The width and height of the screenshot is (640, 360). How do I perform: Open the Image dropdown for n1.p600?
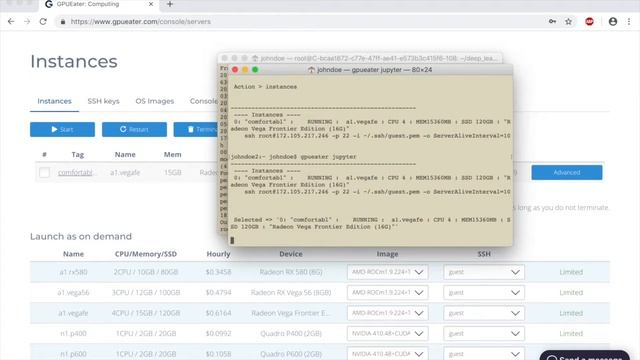(387, 353)
